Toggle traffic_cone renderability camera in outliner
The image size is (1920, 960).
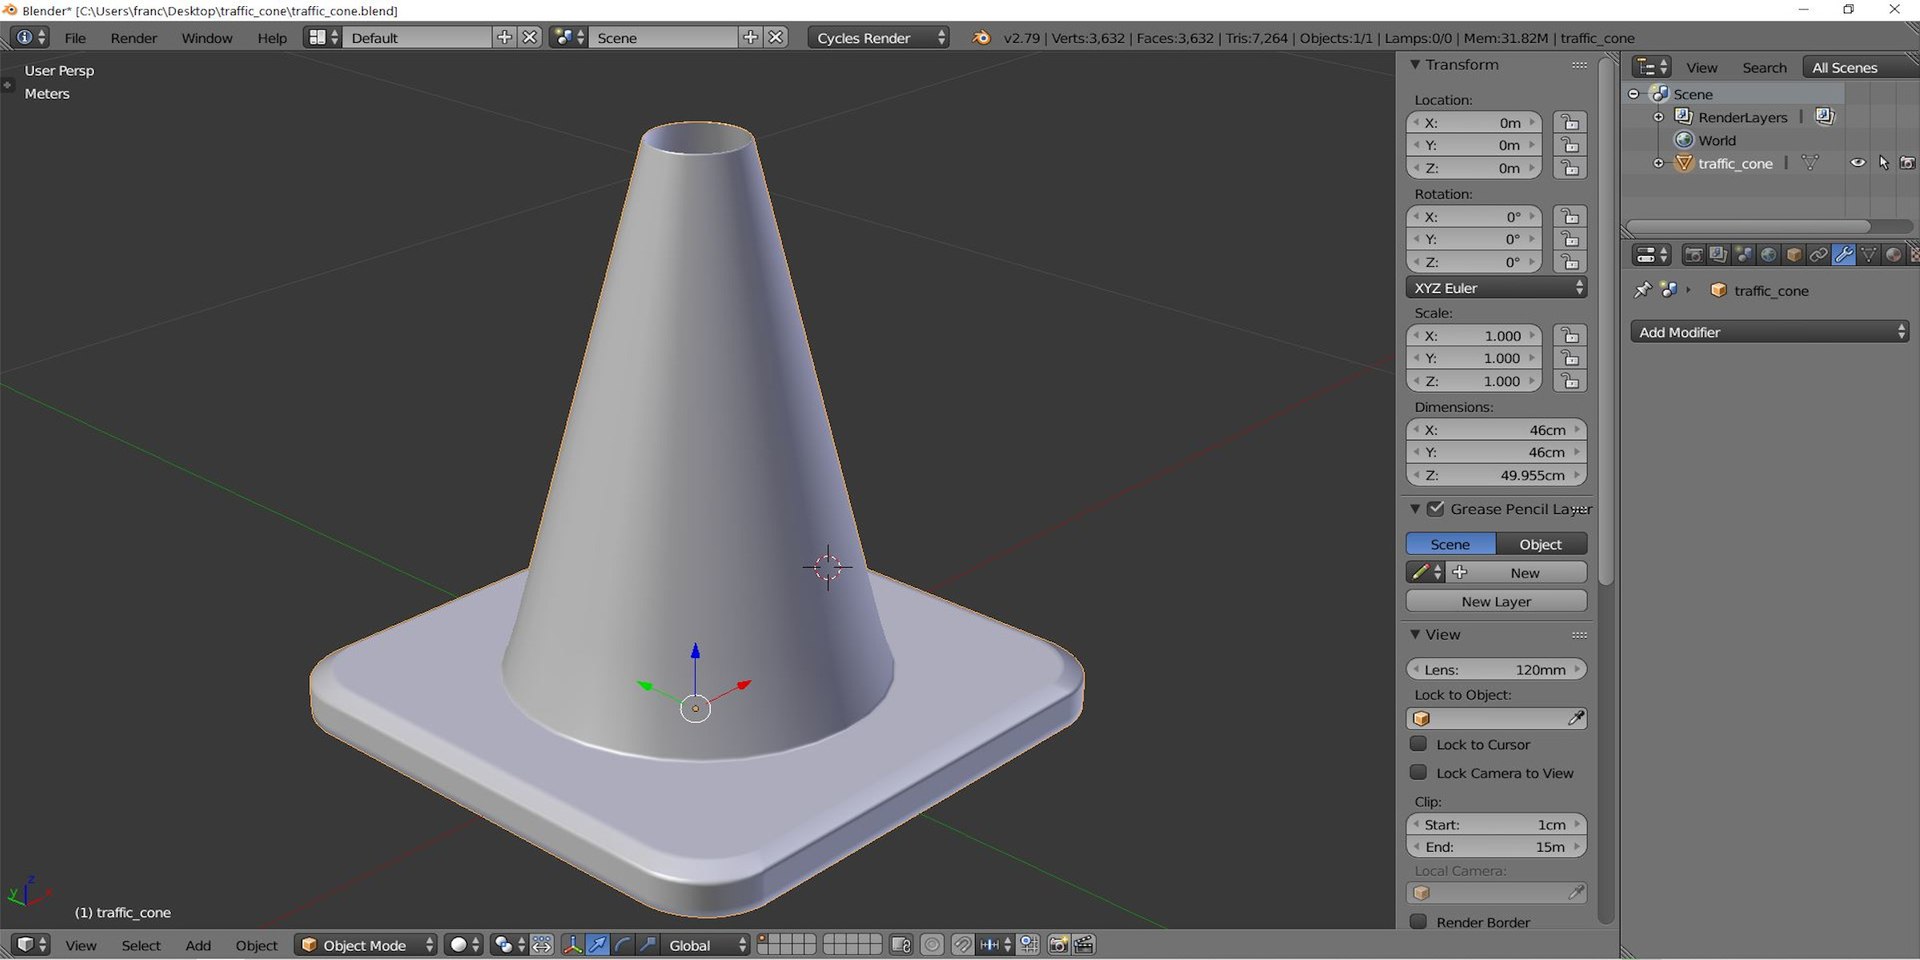point(1907,163)
